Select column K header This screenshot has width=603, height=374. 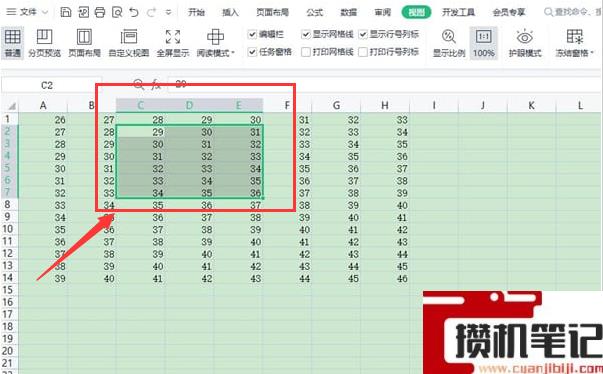[531, 105]
